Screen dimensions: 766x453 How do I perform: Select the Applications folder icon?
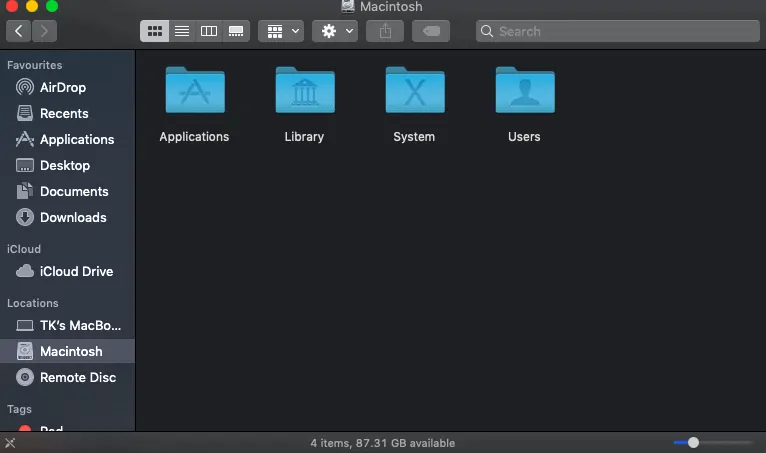tap(195, 90)
